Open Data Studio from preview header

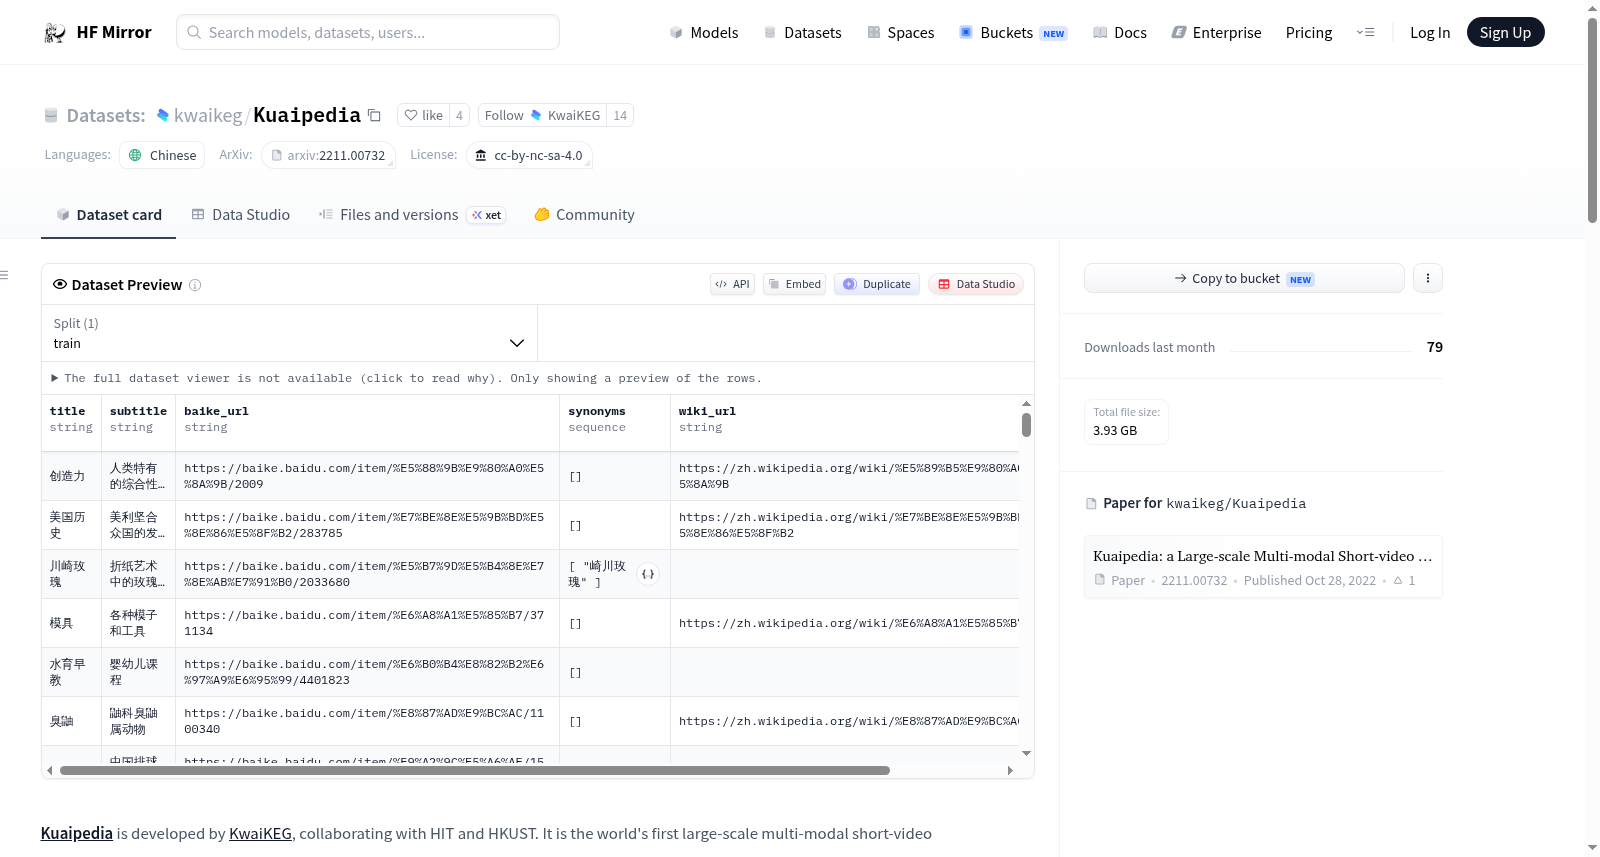click(x=976, y=284)
